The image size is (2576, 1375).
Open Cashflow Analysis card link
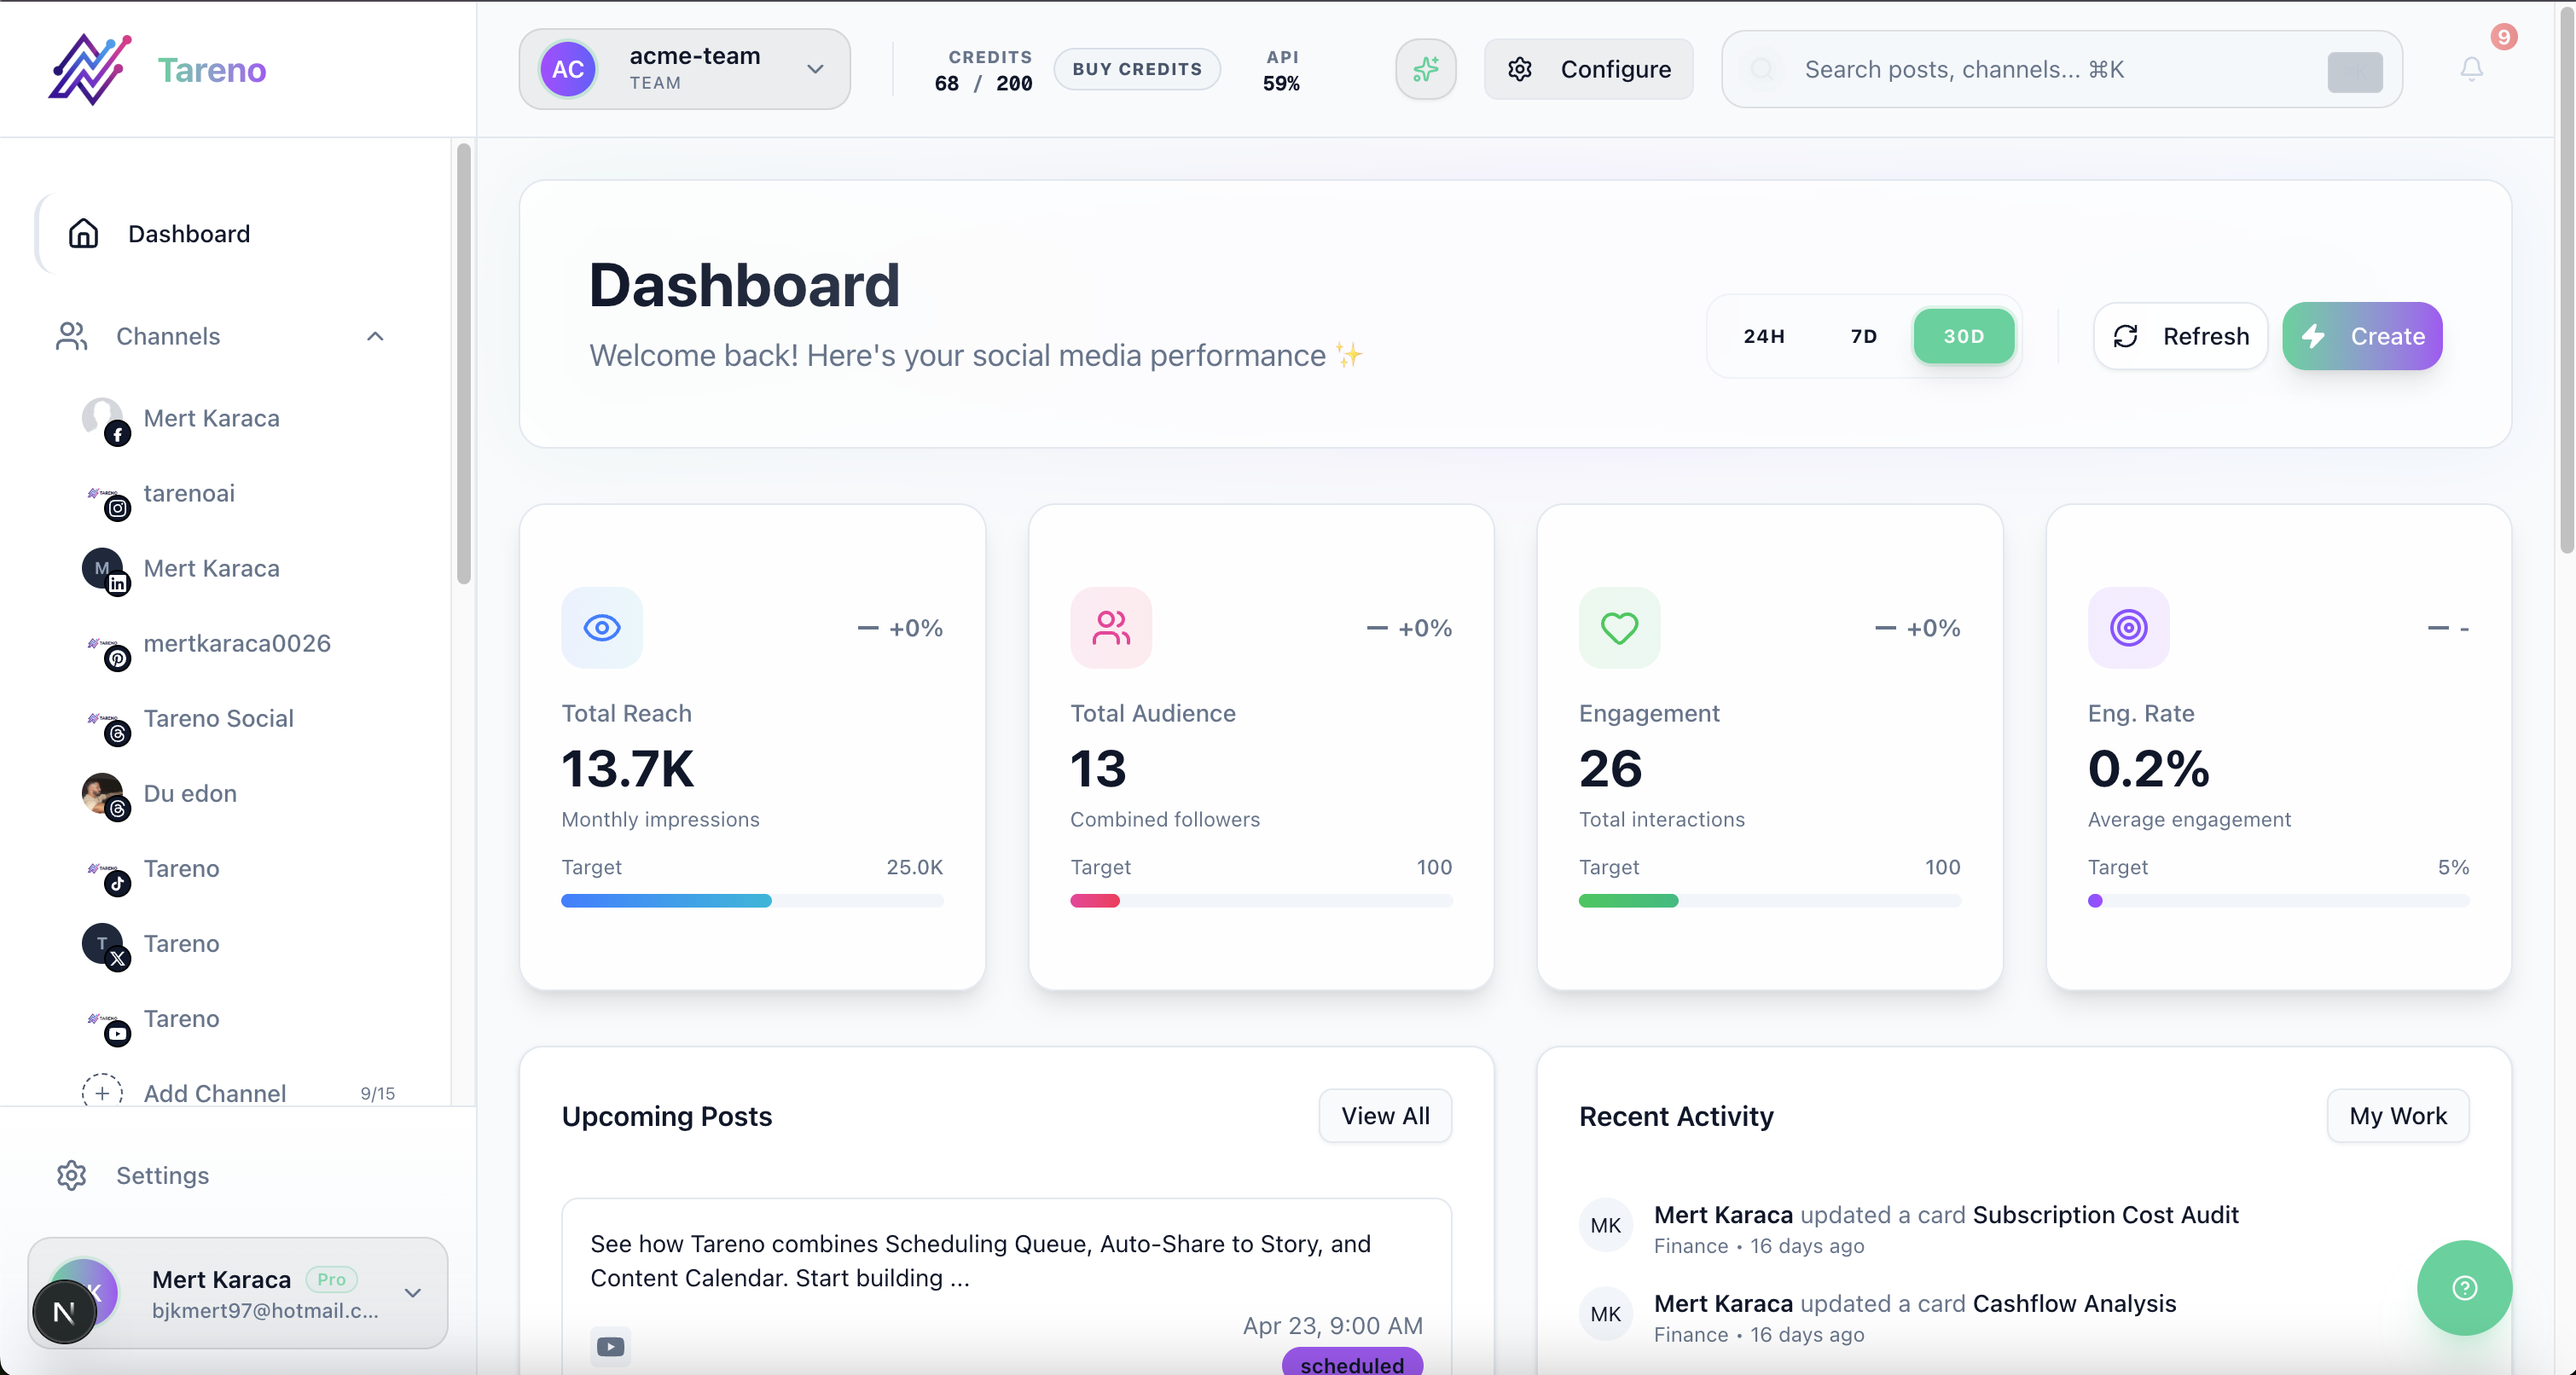point(2074,1303)
